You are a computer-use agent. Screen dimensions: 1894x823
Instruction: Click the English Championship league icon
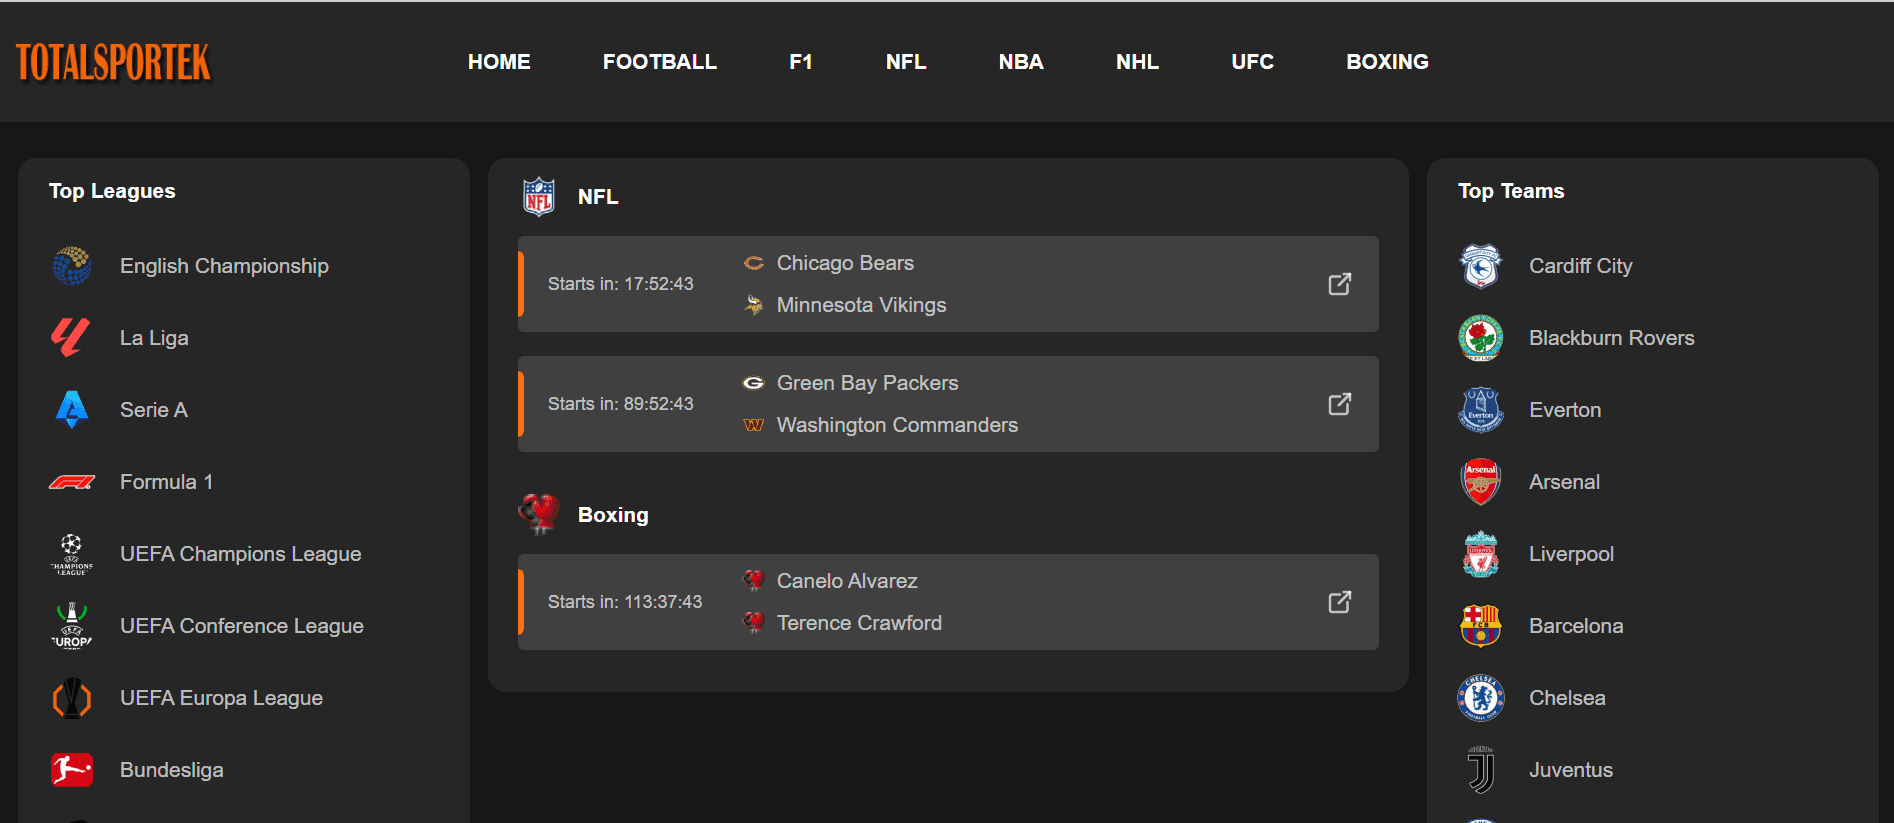(72, 266)
